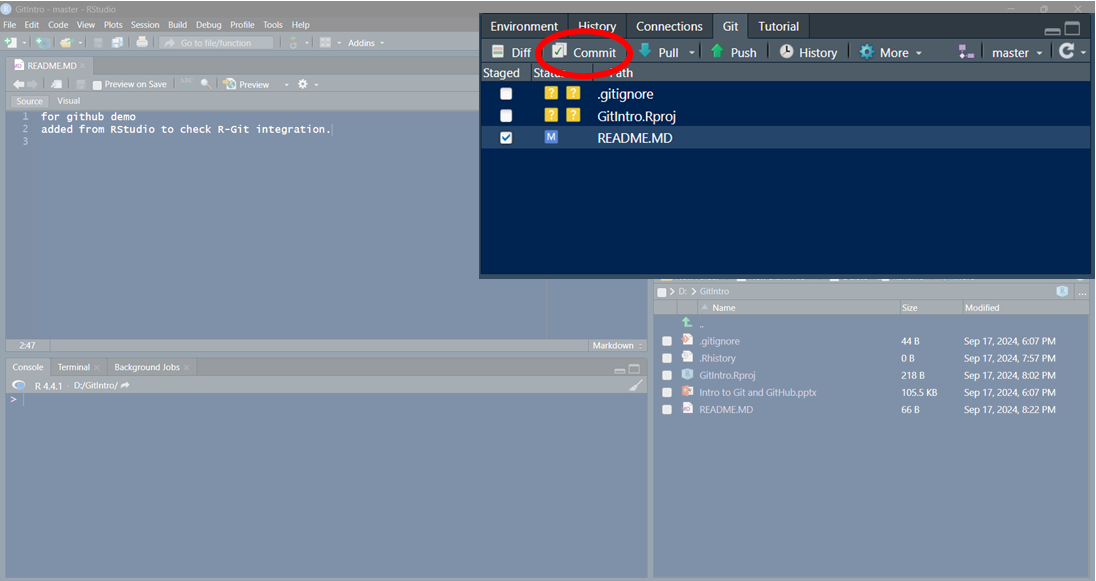This screenshot has width=1096, height=581.
Task: Switch editor to Visual mode
Action: coord(68,101)
